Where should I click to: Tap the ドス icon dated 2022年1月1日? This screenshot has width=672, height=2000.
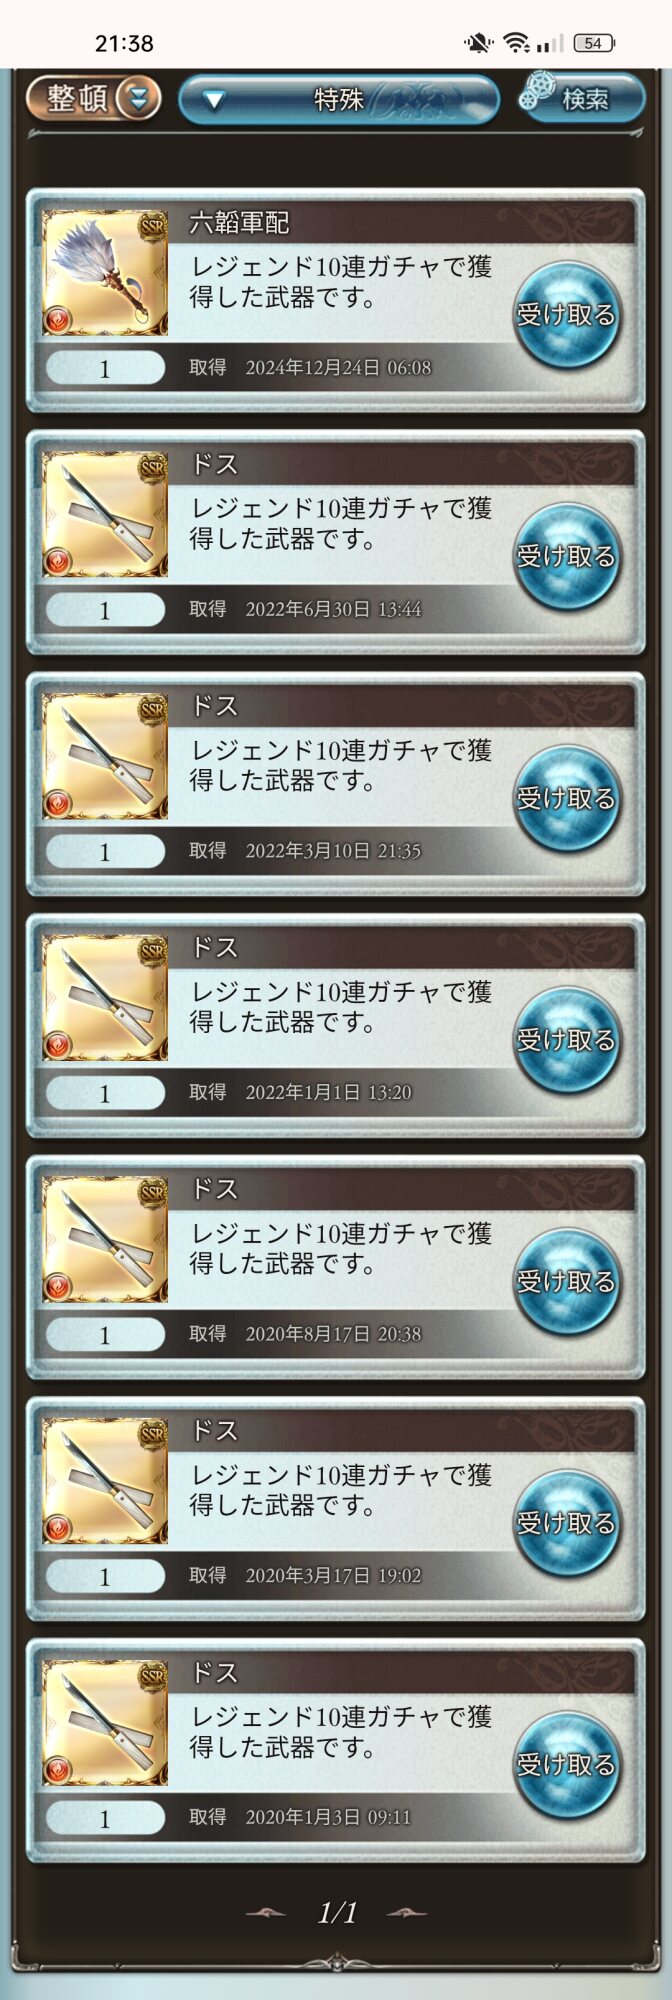104,998
